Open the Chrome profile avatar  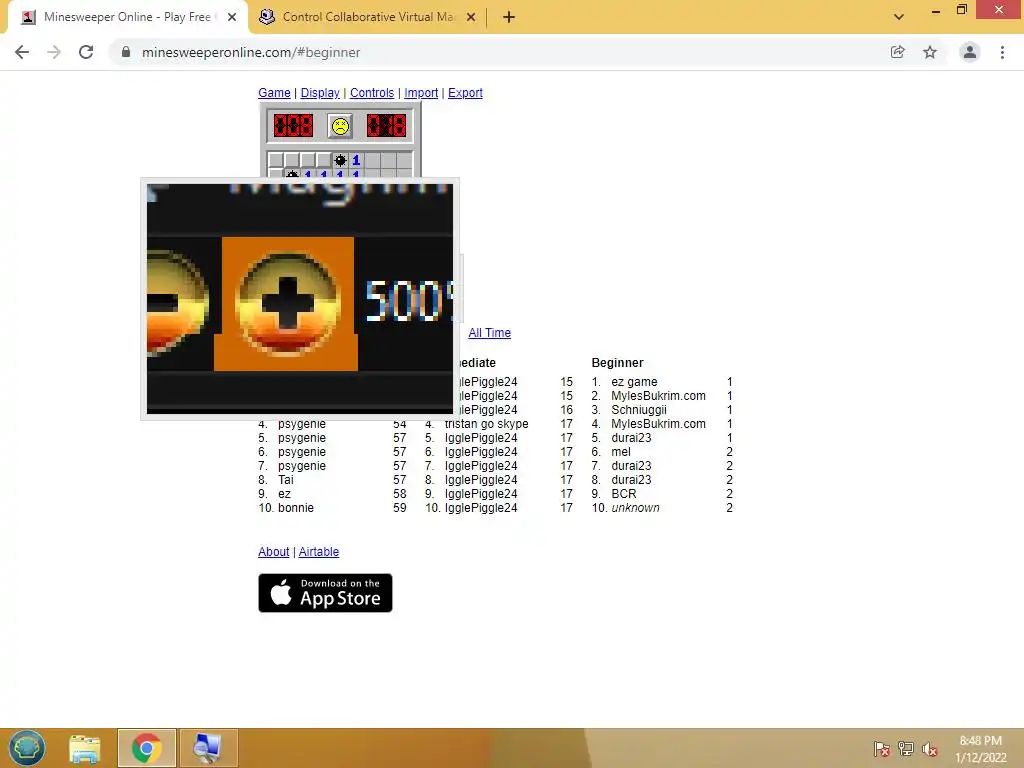click(x=970, y=52)
